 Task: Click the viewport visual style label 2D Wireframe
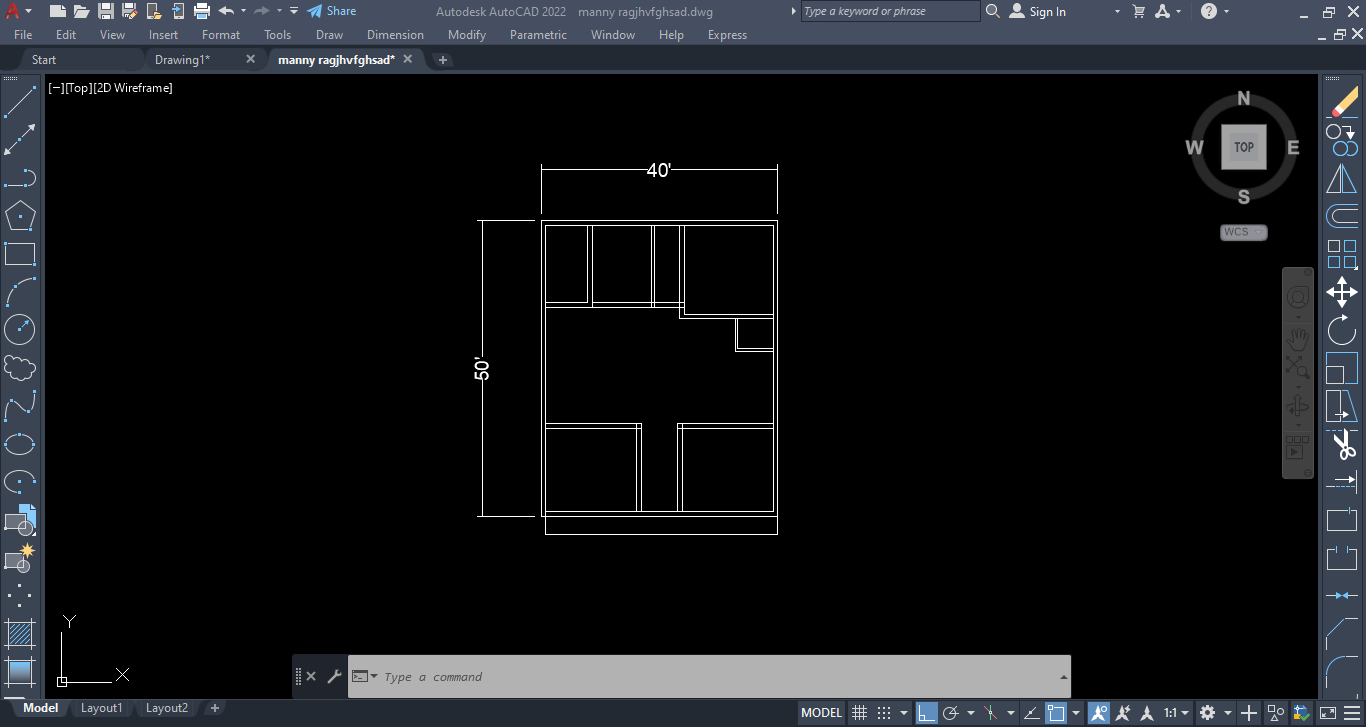click(x=133, y=88)
